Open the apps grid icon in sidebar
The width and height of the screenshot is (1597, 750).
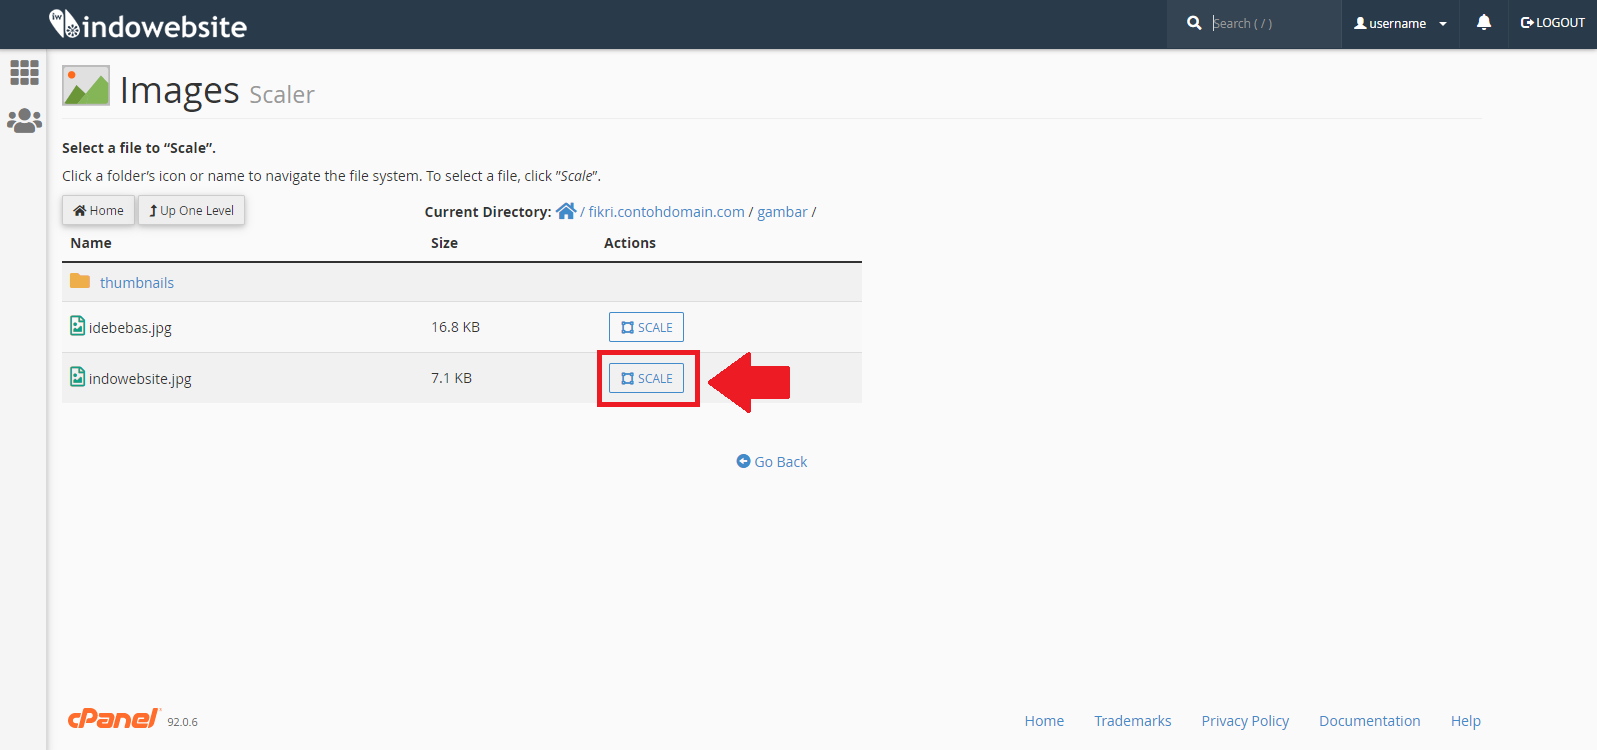pos(24,72)
